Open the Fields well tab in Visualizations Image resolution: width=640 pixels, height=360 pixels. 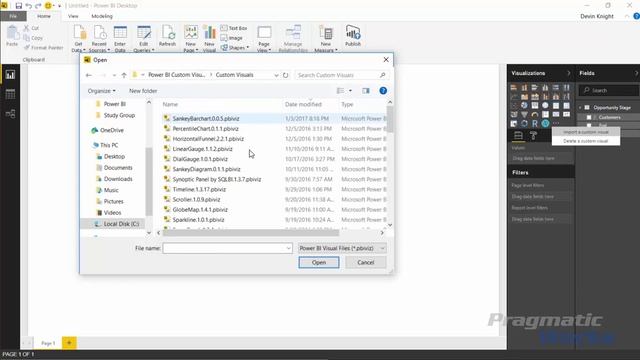(518, 136)
